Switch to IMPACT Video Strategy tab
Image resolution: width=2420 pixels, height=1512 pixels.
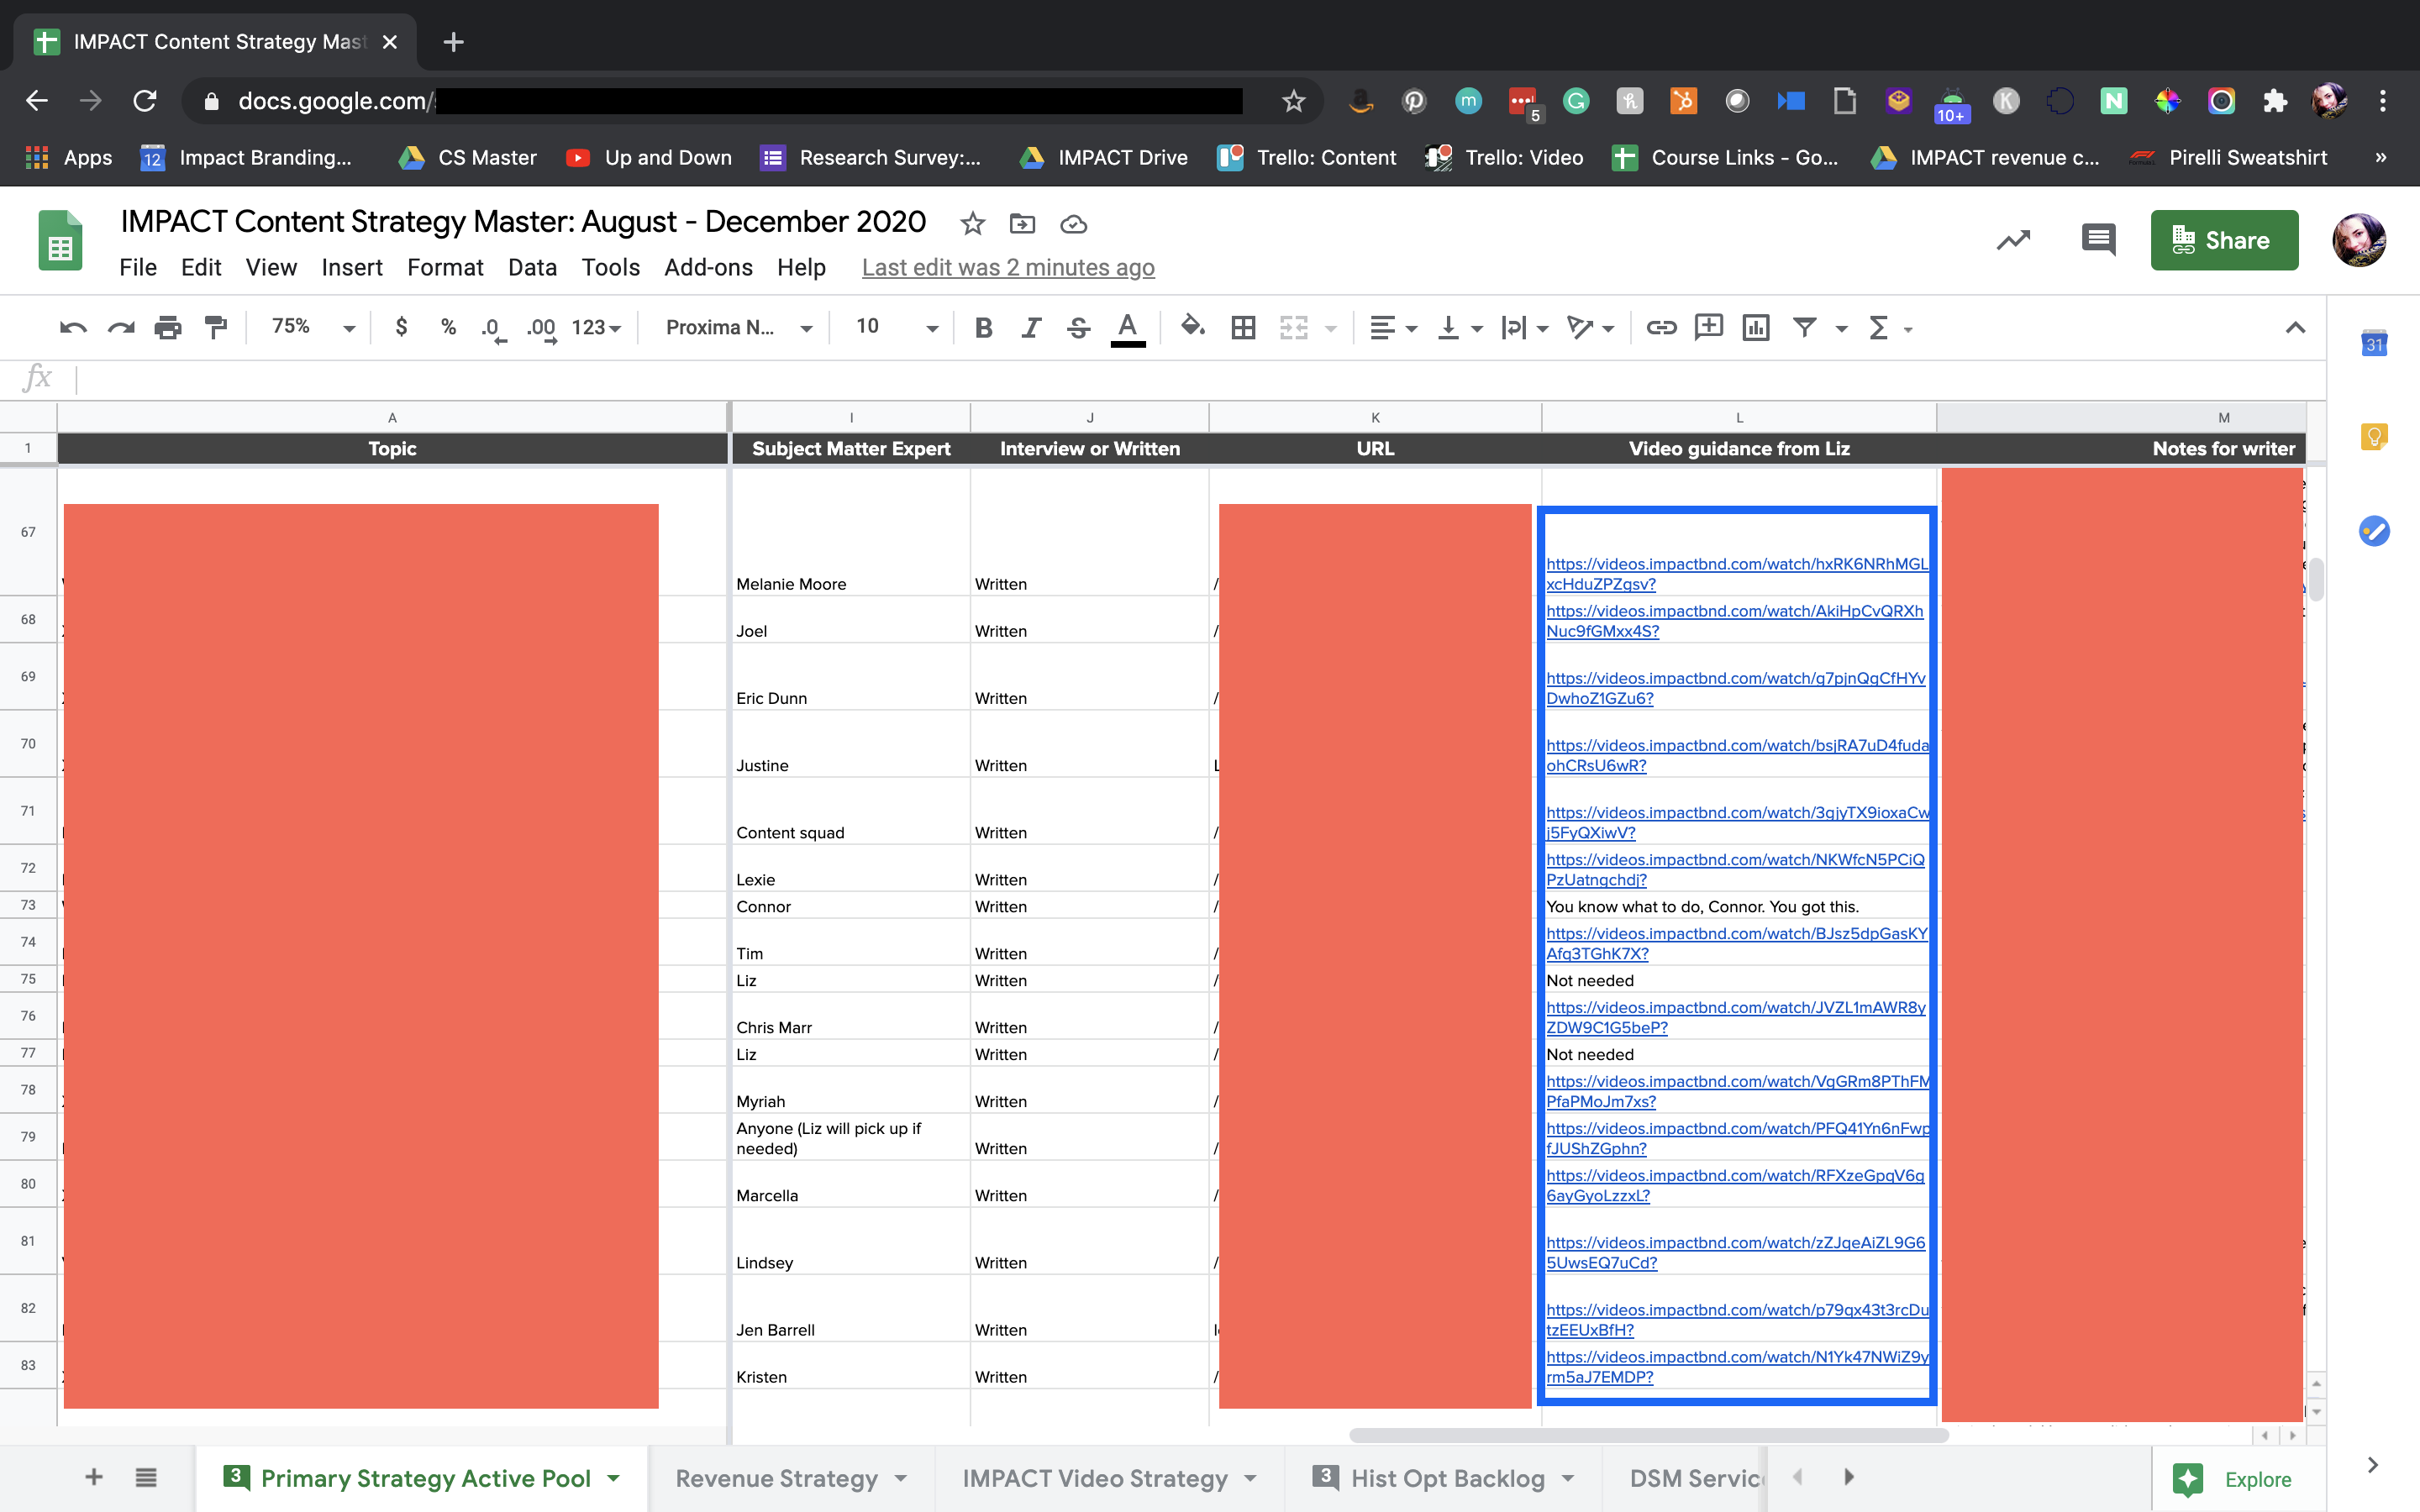coord(1095,1478)
